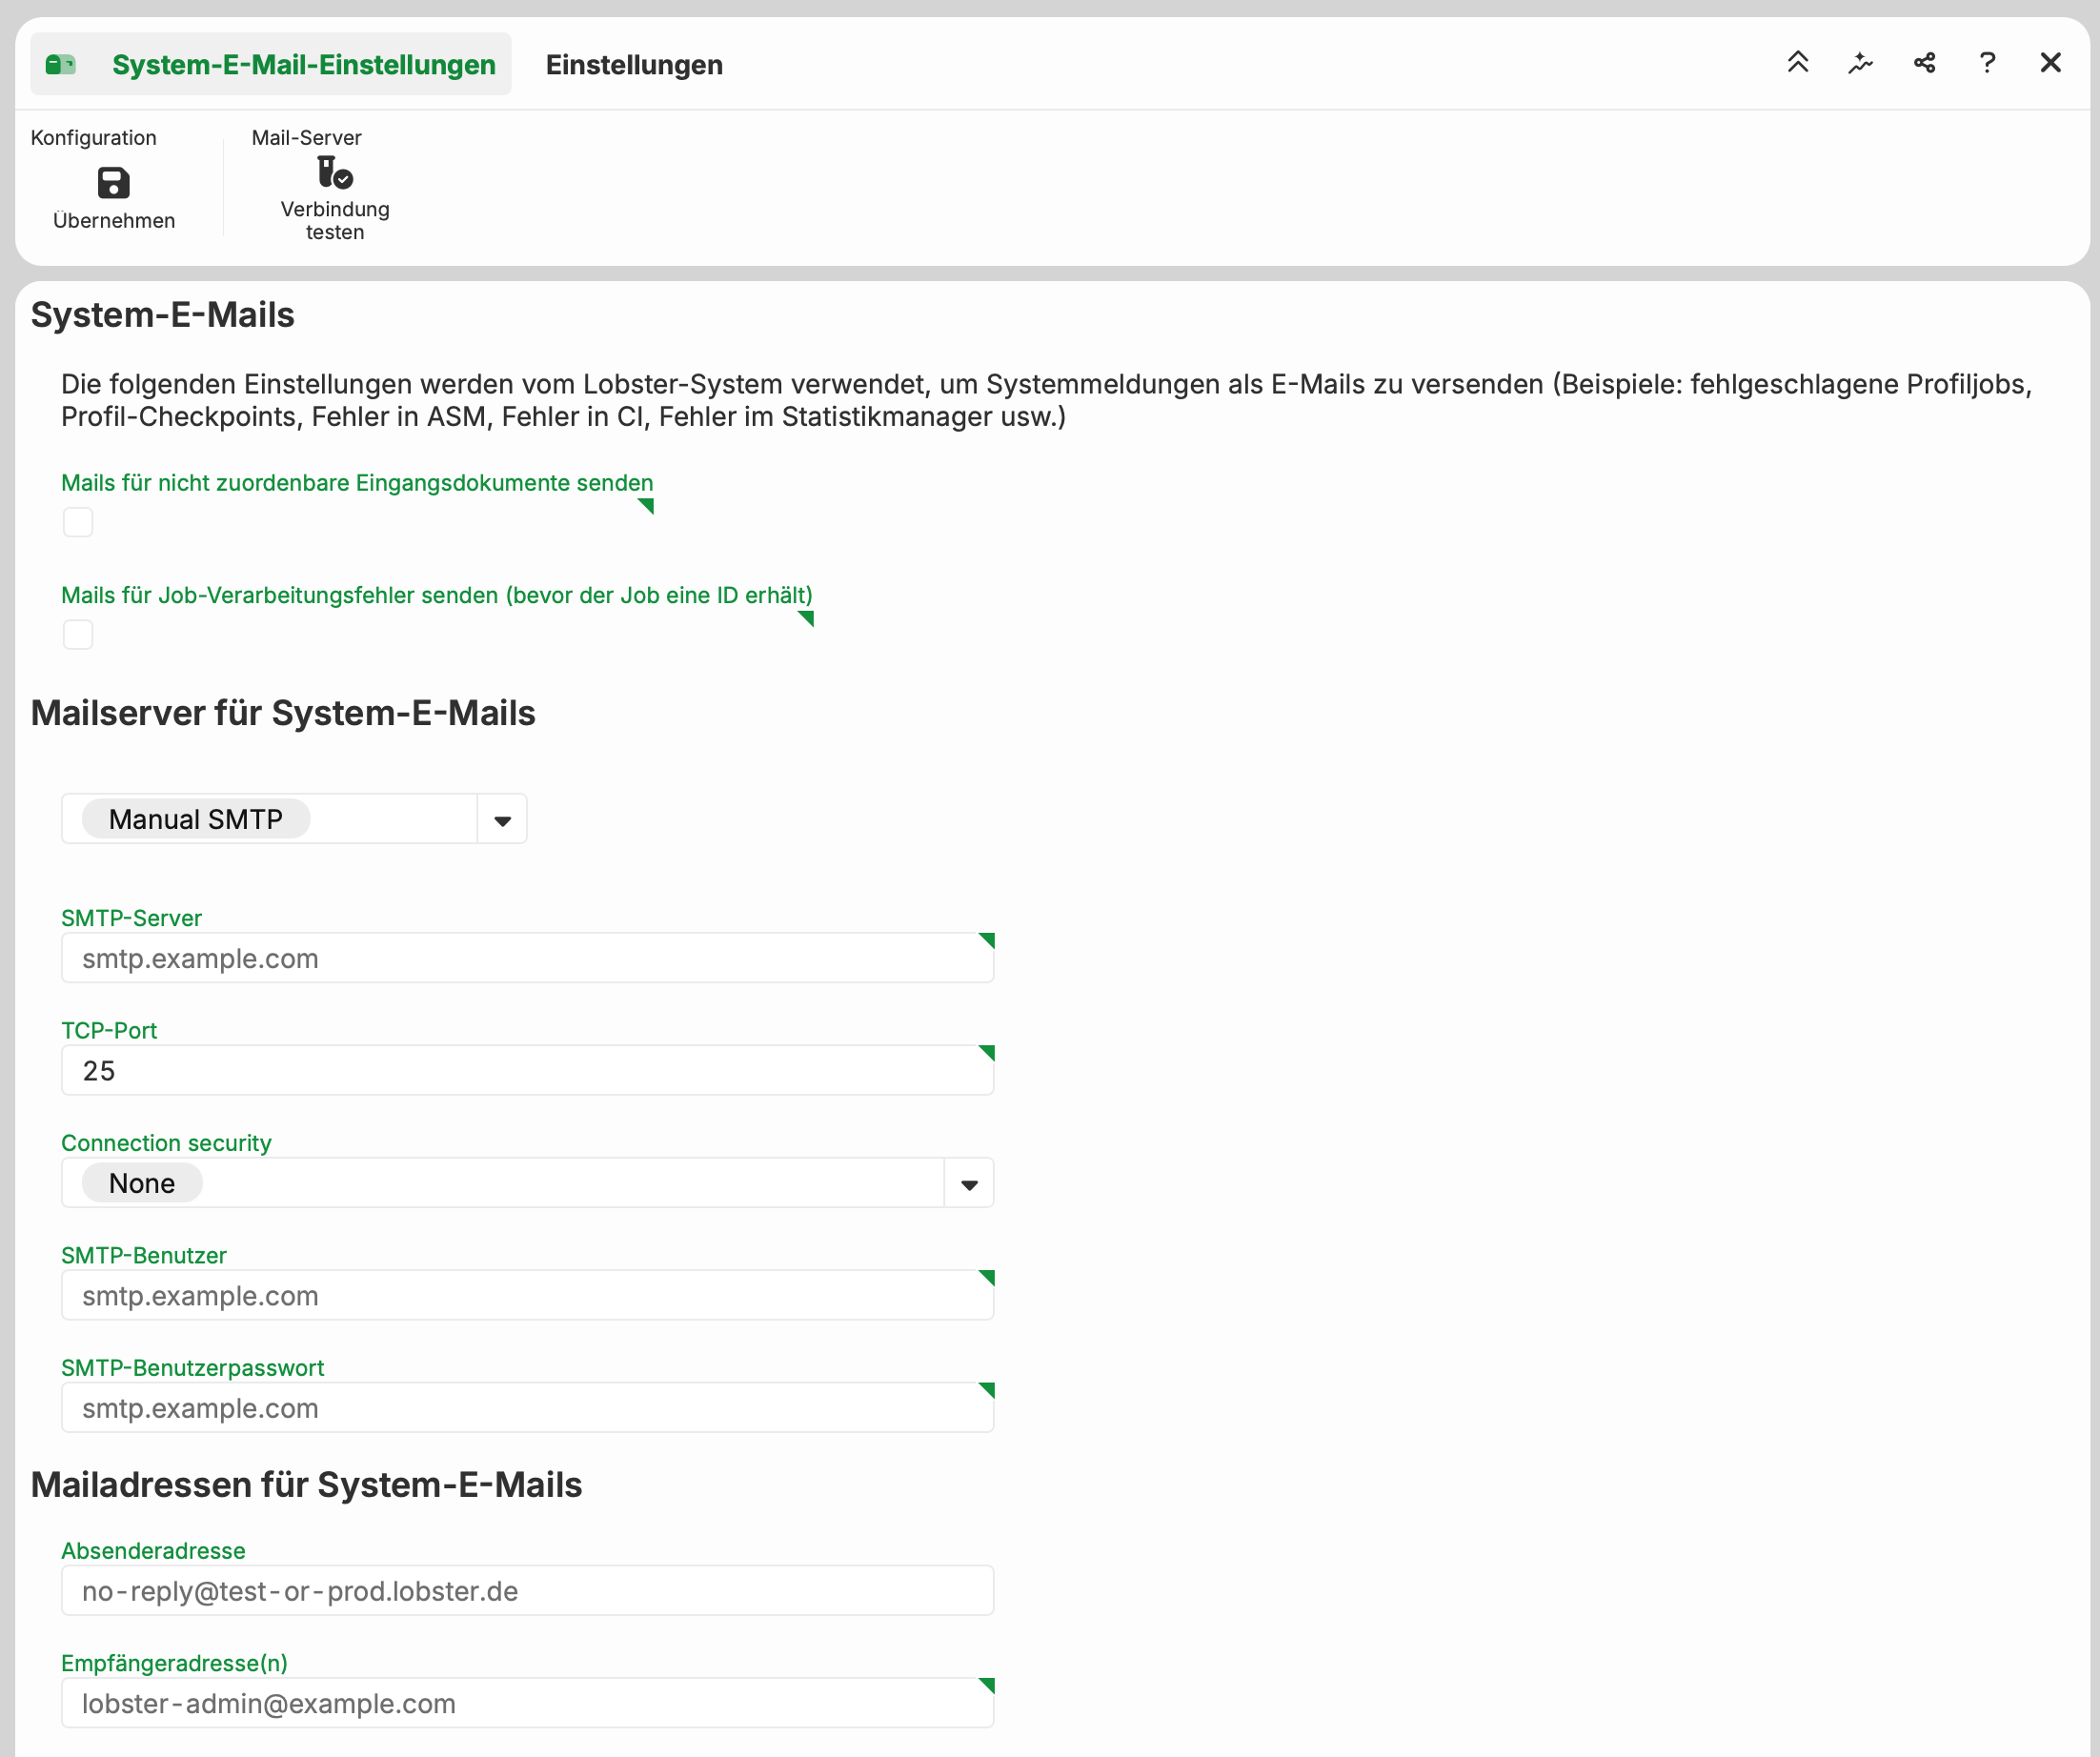Click the Konfiguration group label
This screenshot has height=1757, width=2100.
click(x=93, y=137)
